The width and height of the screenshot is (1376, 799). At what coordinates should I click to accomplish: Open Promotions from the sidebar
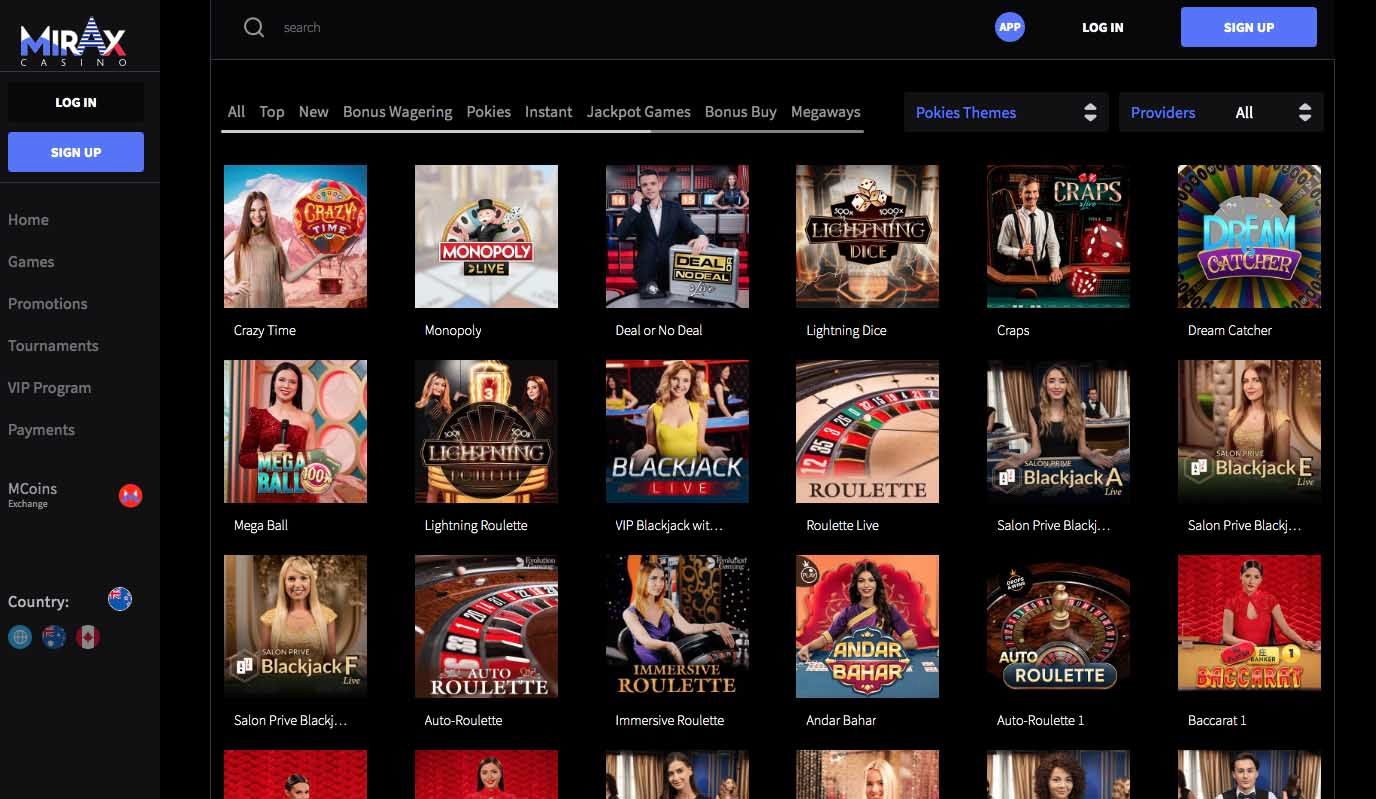47,303
